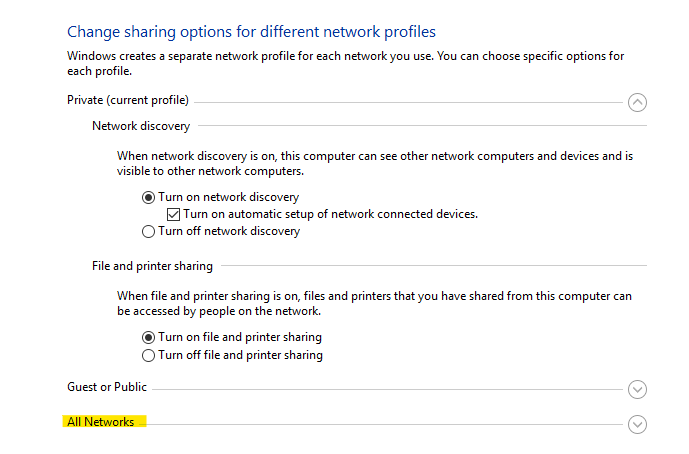Click the File and printer sharing heading
This screenshot has width=689, height=454.
pos(152,266)
